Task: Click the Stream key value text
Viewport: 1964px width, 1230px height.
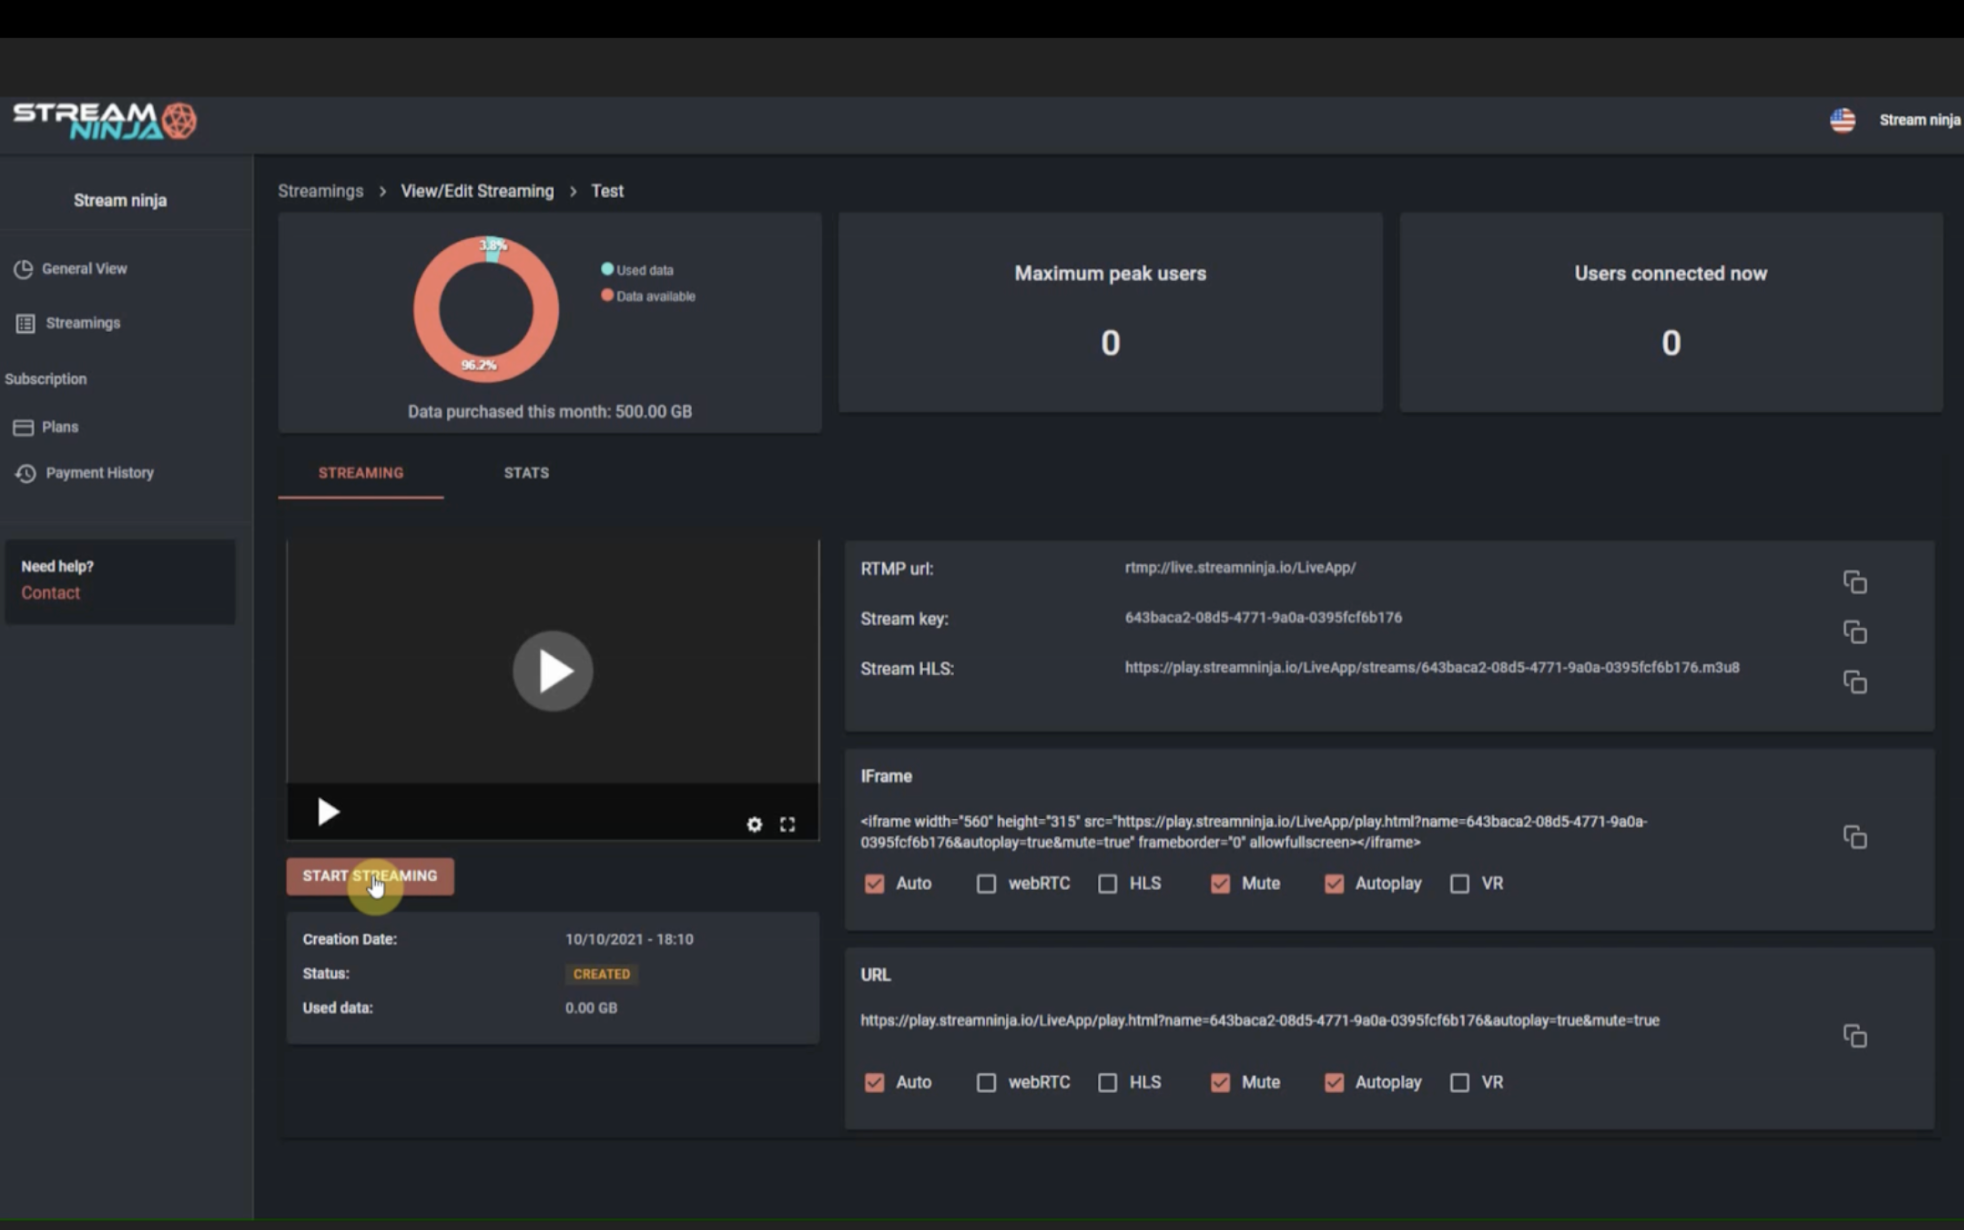Action: (x=1263, y=618)
